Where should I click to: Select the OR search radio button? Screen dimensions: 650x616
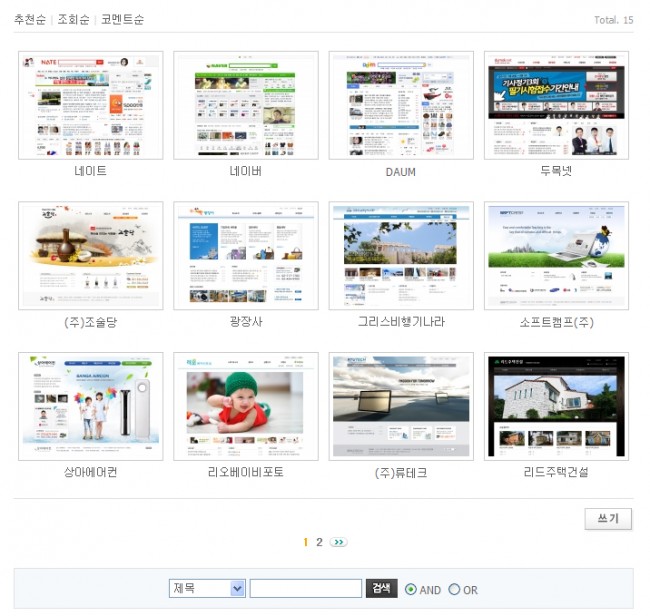(454, 590)
